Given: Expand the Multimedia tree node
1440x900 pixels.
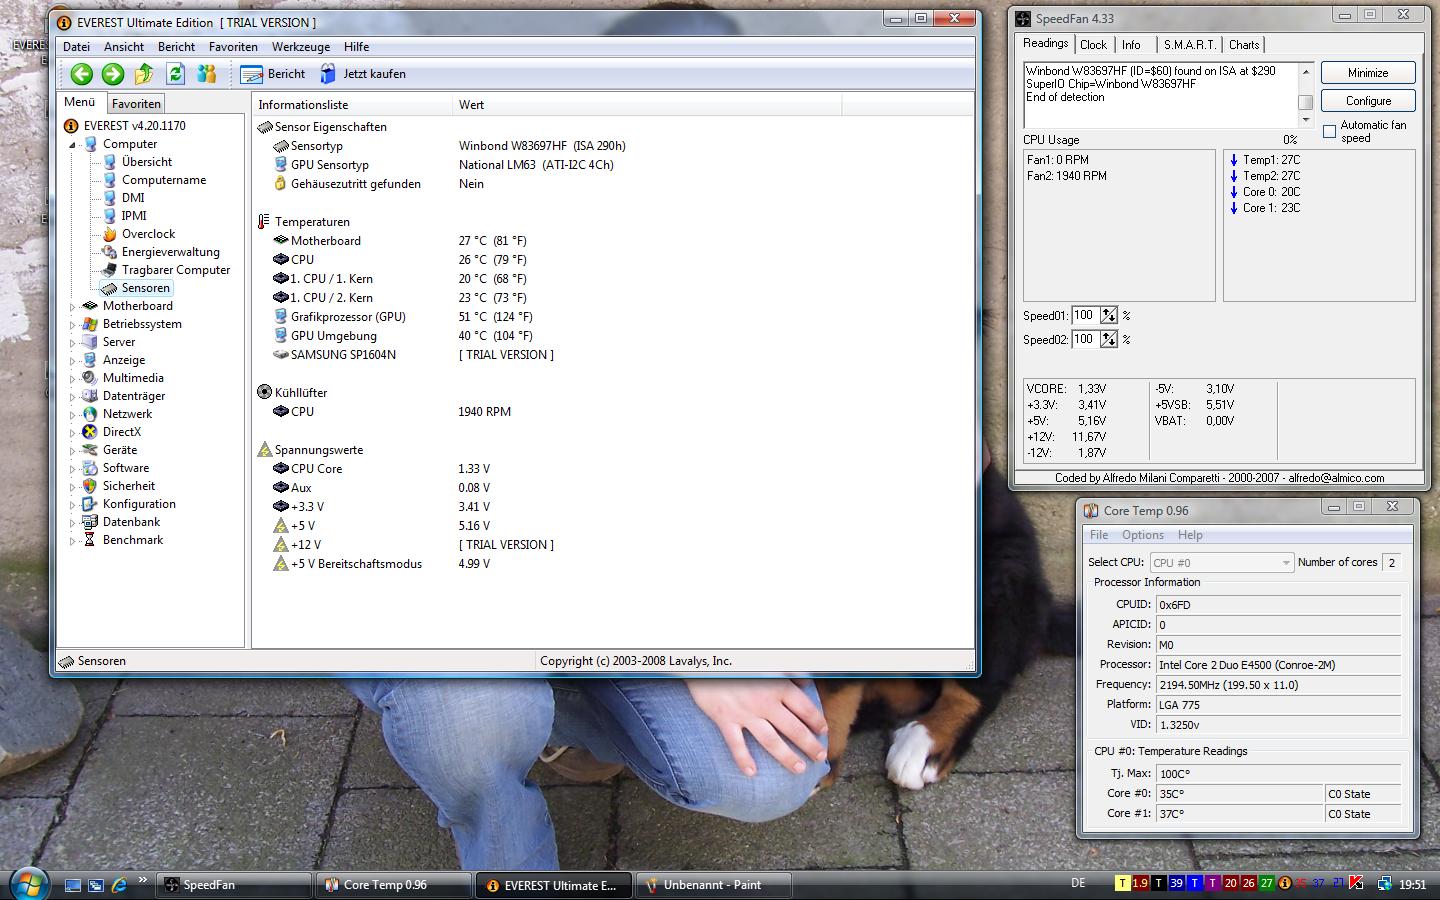Looking at the screenshot, I should [73, 379].
